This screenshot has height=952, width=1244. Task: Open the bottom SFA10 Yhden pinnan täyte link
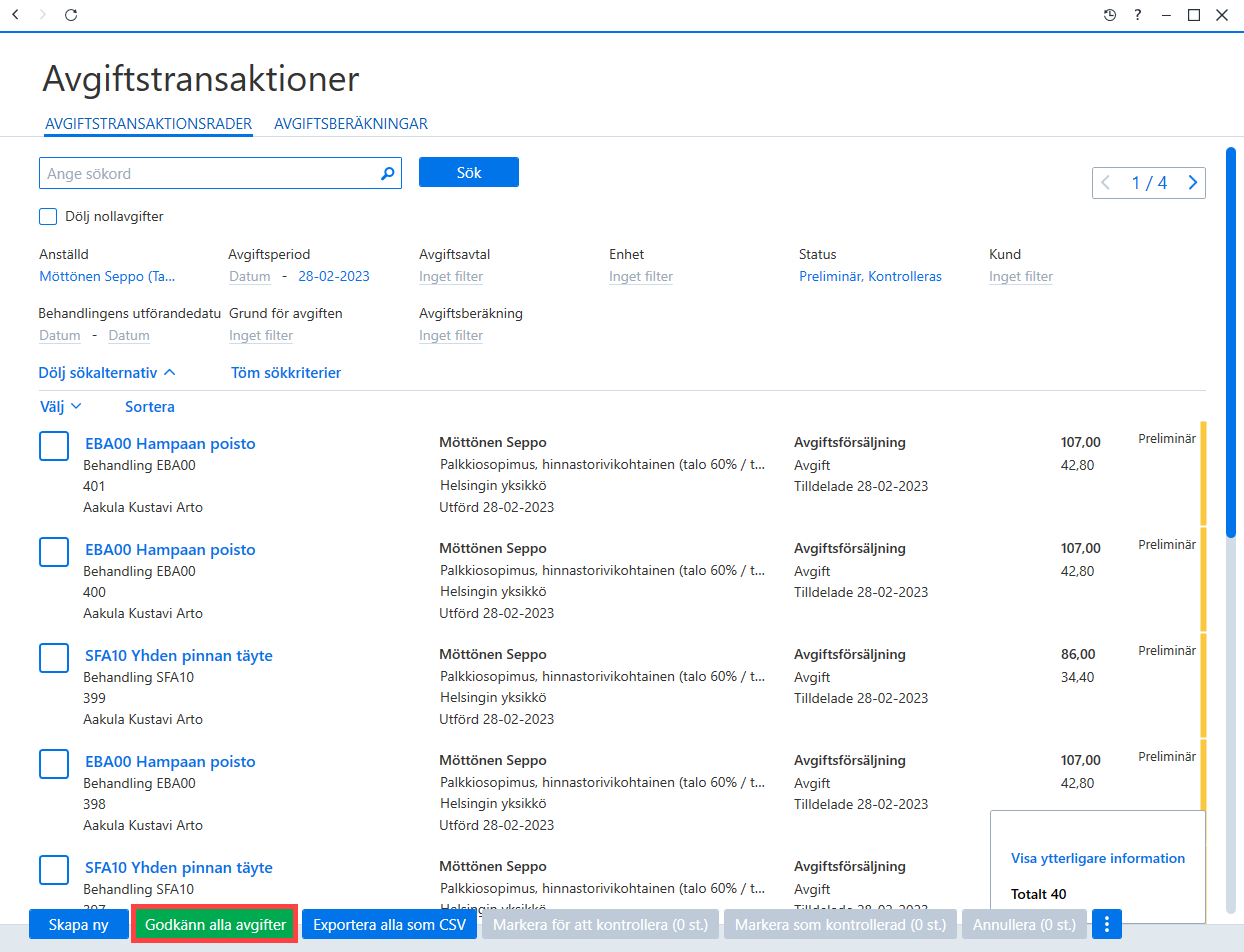point(178,867)
